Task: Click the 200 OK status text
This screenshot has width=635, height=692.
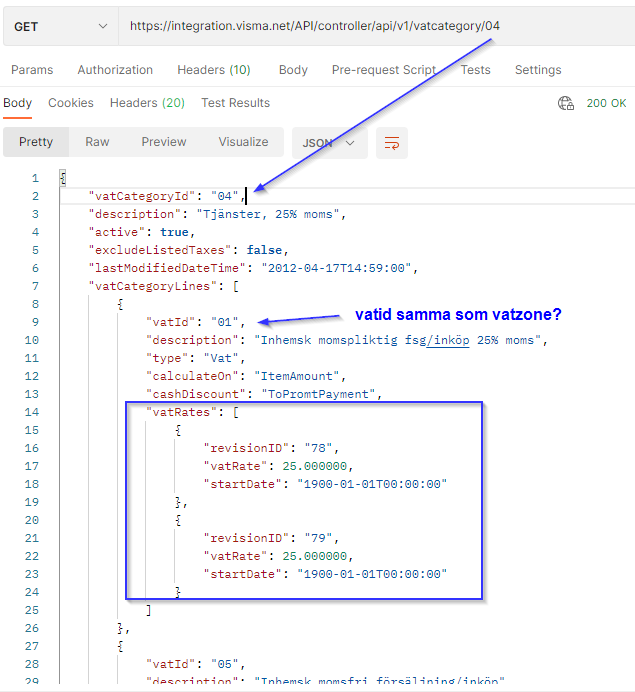Action: (x=606, y=103)
